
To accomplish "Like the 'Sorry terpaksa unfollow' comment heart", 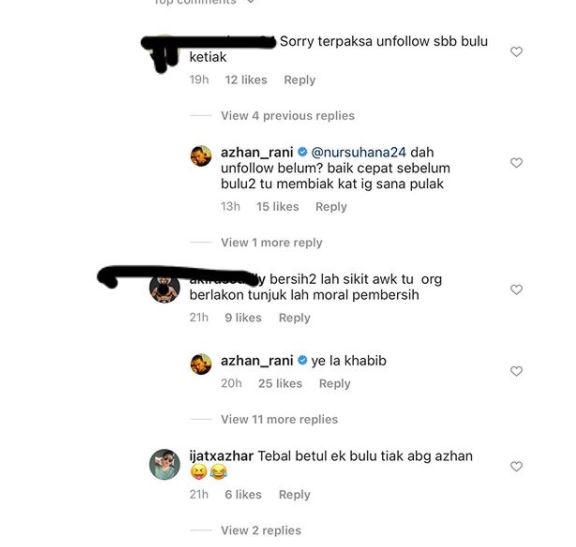I will pyautogui.click(x=516, y=52).
